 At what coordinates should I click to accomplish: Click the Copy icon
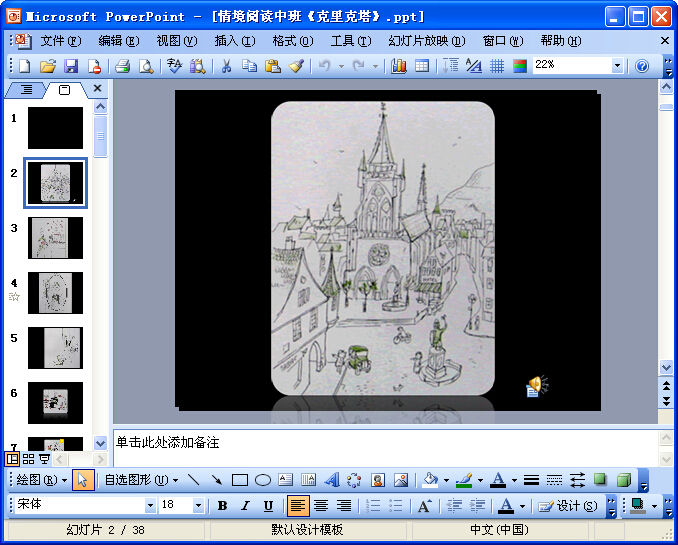249,66
